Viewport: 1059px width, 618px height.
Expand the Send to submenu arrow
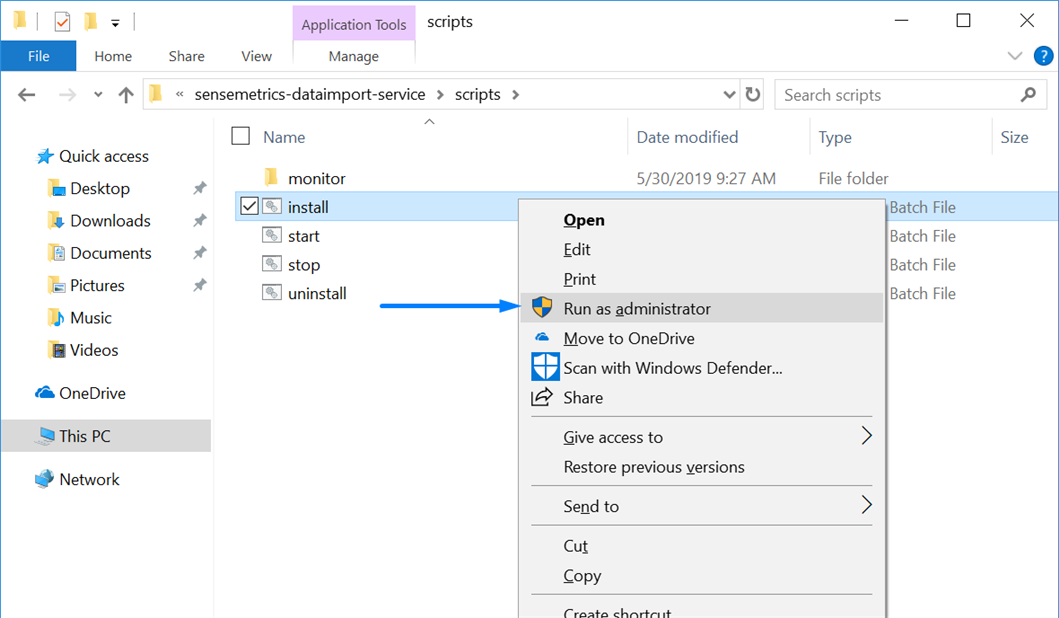[x=867, y=506]
